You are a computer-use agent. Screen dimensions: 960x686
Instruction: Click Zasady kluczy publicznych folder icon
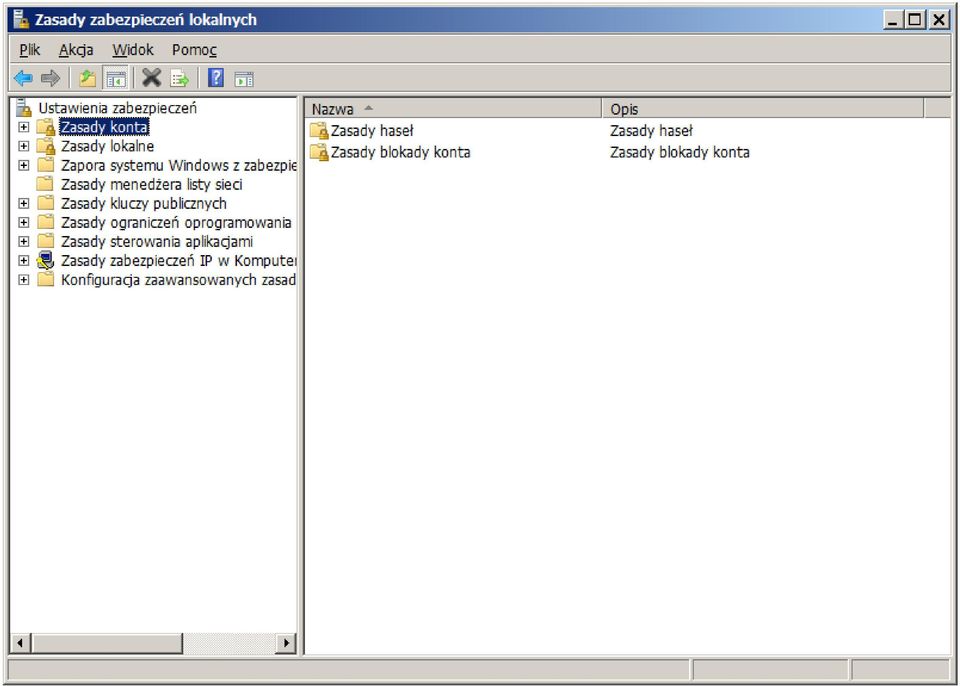click(45, 203)
